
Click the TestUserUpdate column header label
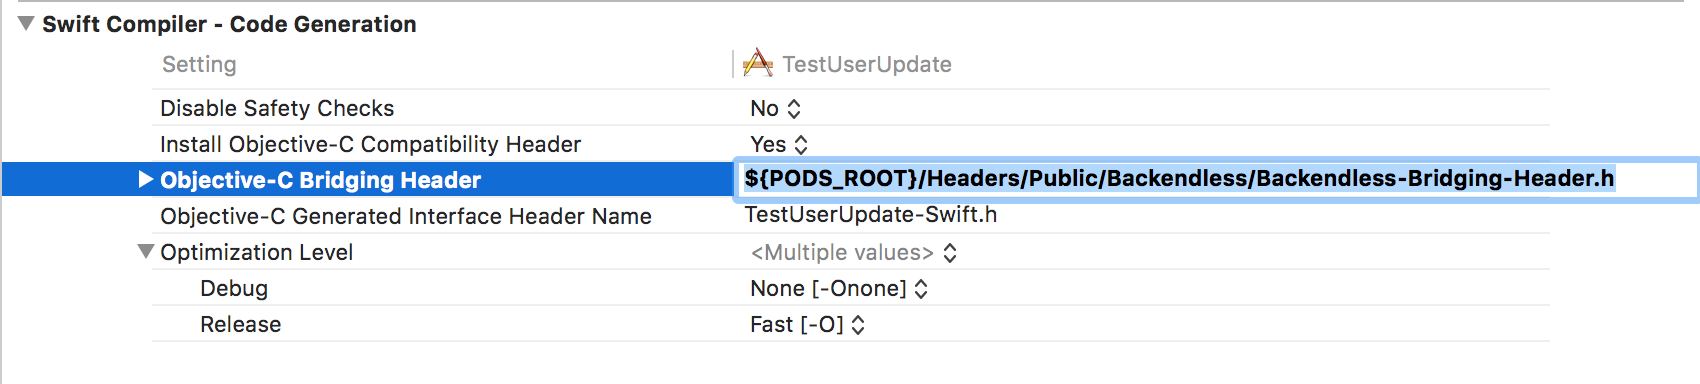click(867, 64)
